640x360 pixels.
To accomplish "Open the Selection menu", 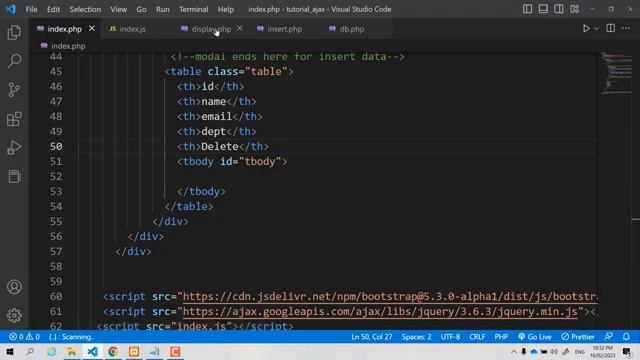I will click(x=85, y=9).
